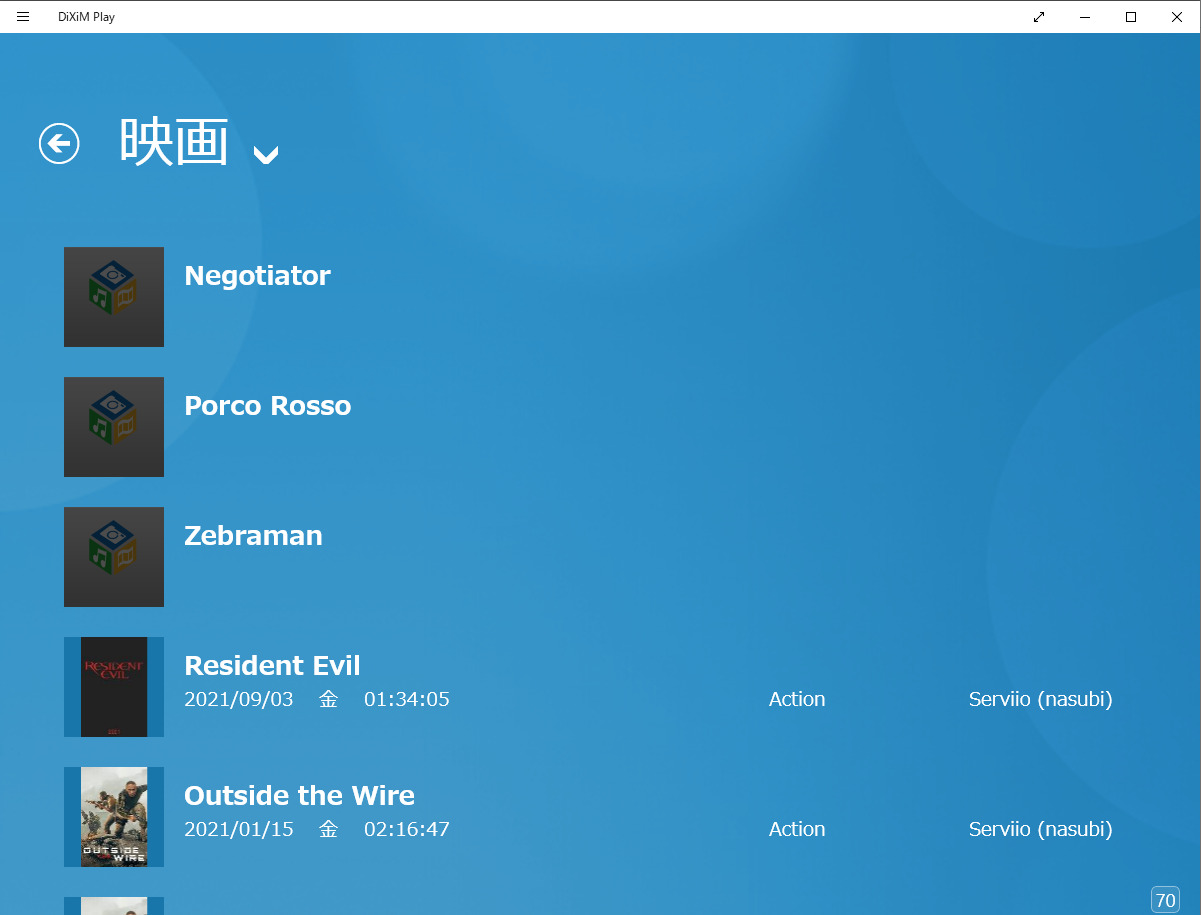Open the Resident Evil title

pyautogui.click(x=272, y=666)
